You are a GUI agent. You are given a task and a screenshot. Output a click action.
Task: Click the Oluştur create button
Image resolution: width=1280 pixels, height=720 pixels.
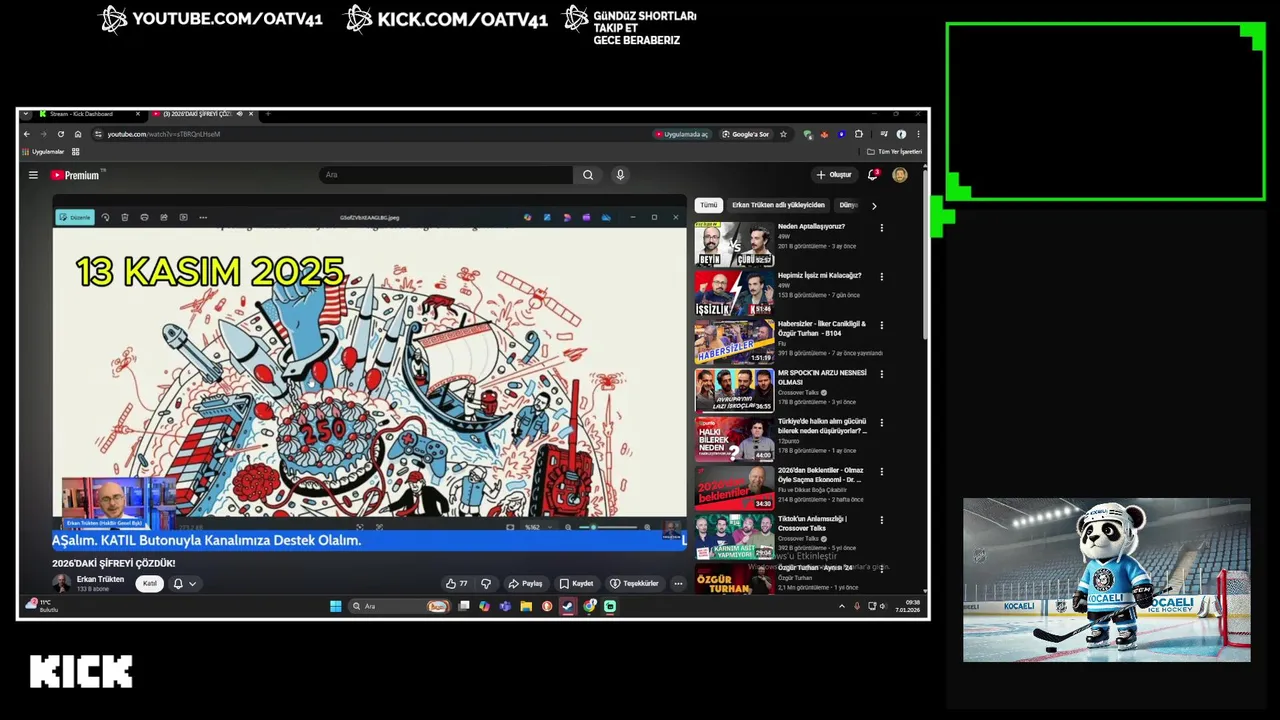[834, 175]
